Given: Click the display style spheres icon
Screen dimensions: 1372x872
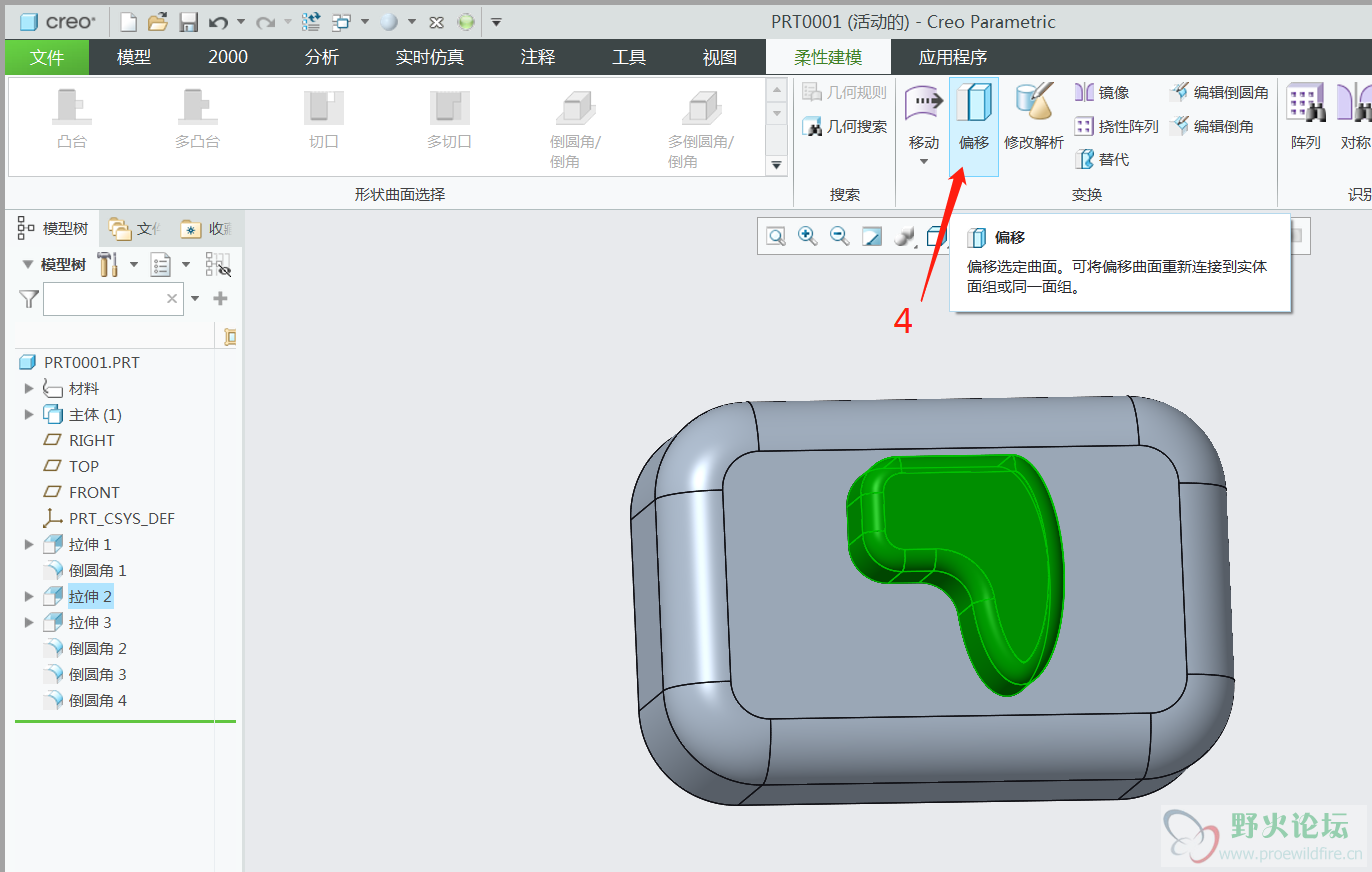Looking at the screenshot, I should point(904,236).
